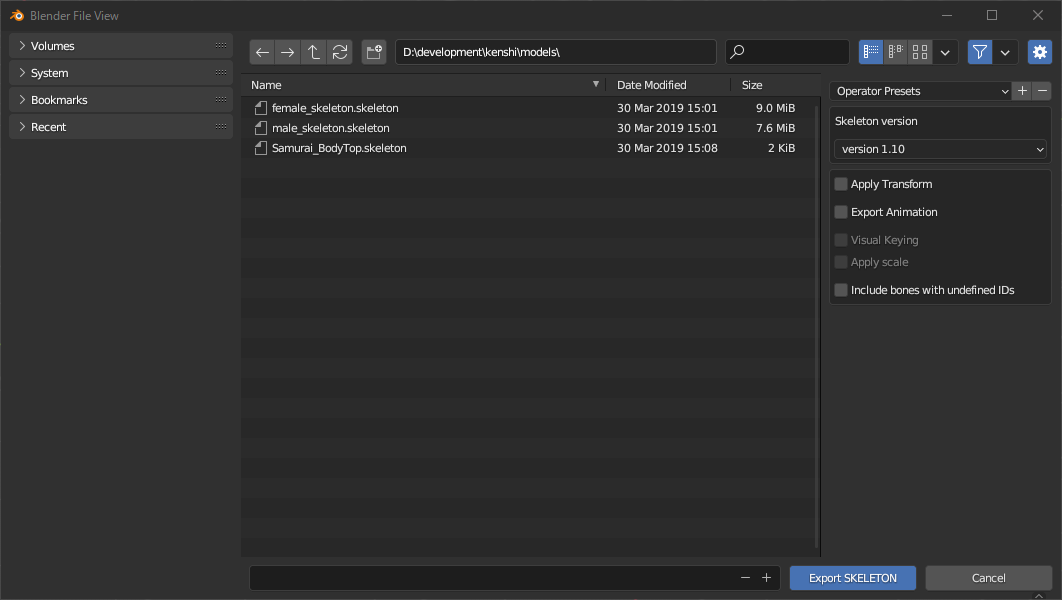1062x600 pixels.
Task: Sort files by the Size column
Action: click(x=773, y=85)
